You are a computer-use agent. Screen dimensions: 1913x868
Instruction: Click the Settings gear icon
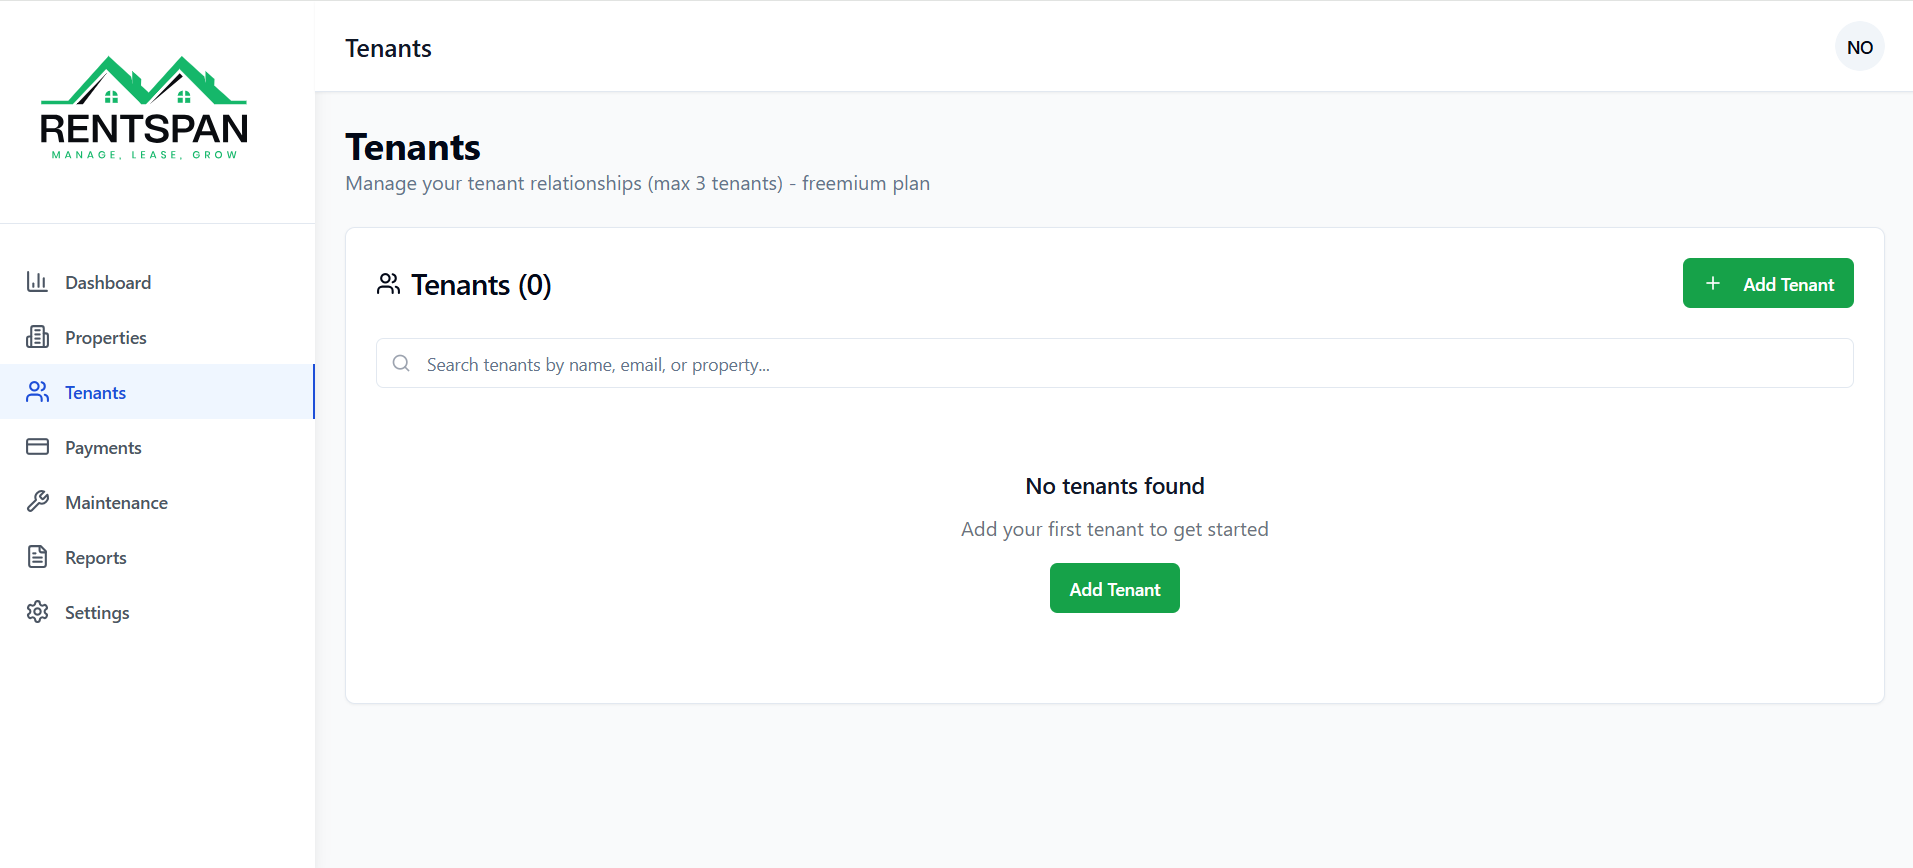[x=37, y=612]
